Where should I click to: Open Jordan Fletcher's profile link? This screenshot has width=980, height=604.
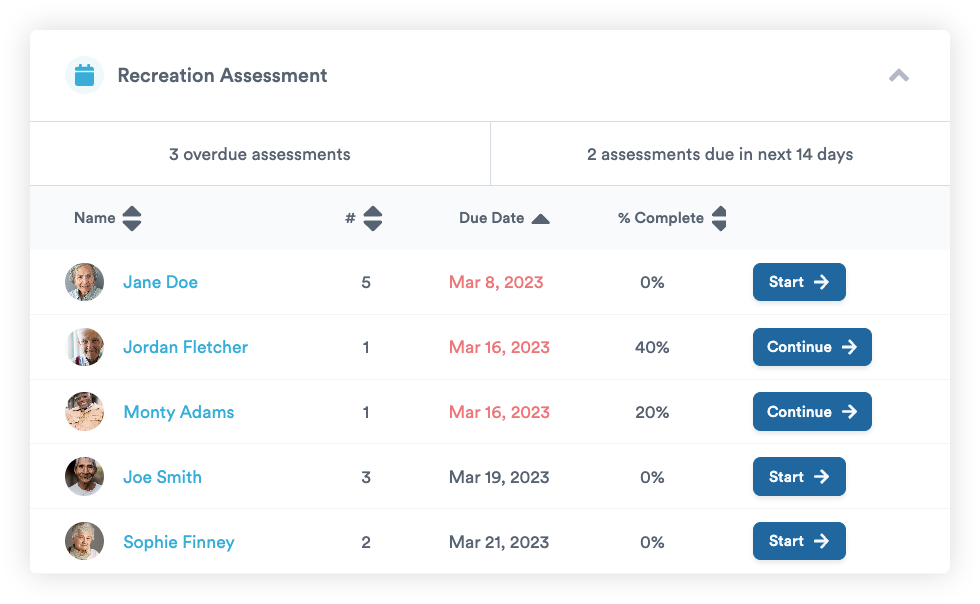click(185, 347)
